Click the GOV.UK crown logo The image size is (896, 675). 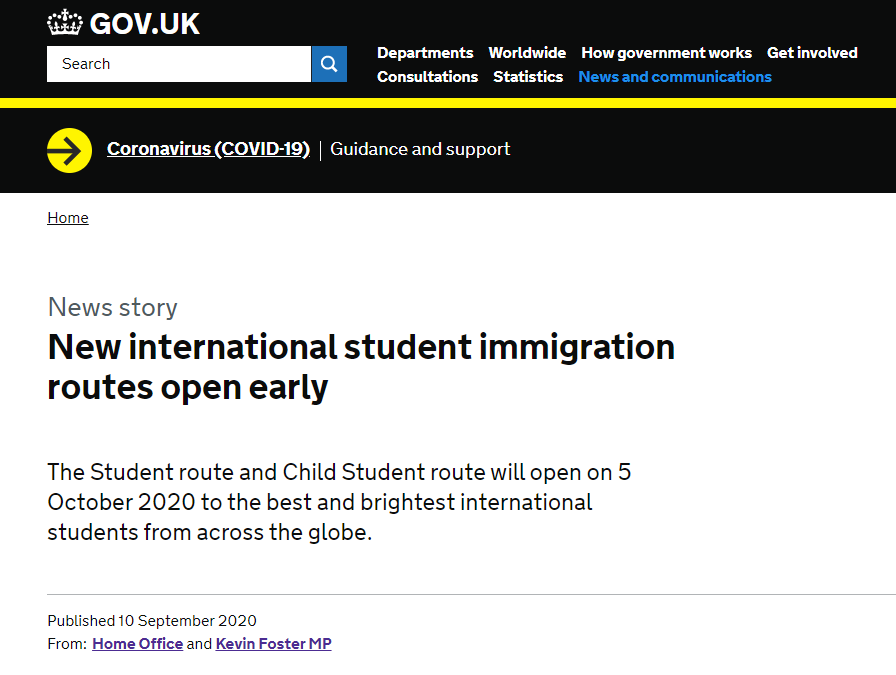point(65,23)
